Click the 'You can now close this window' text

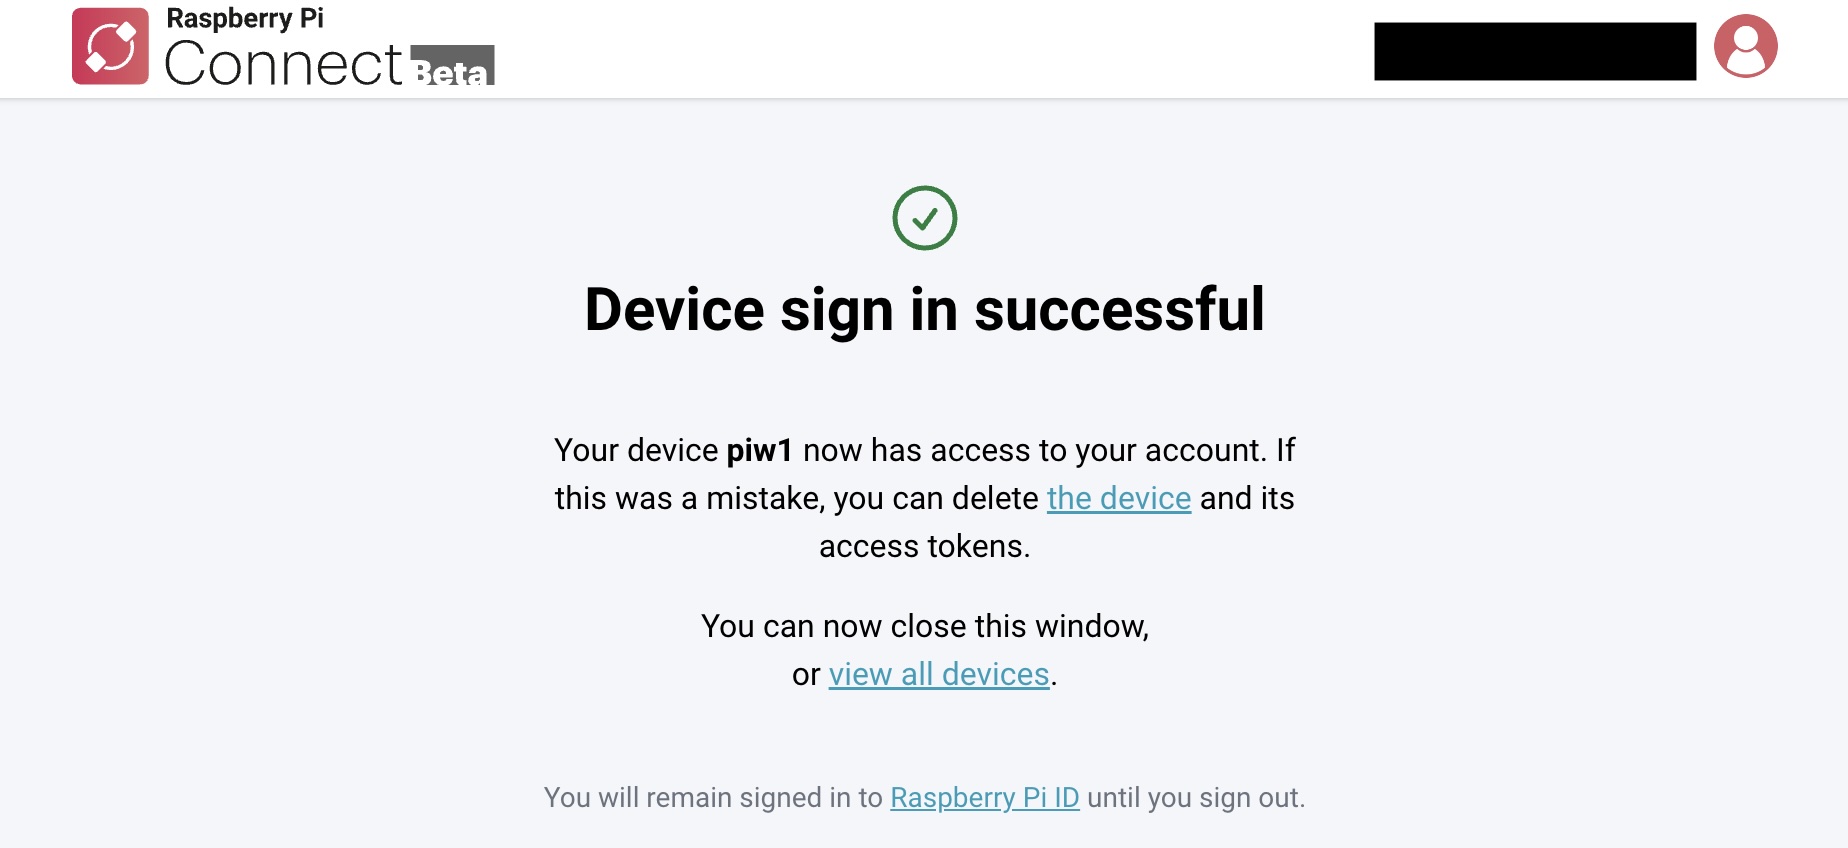point(924,625)
